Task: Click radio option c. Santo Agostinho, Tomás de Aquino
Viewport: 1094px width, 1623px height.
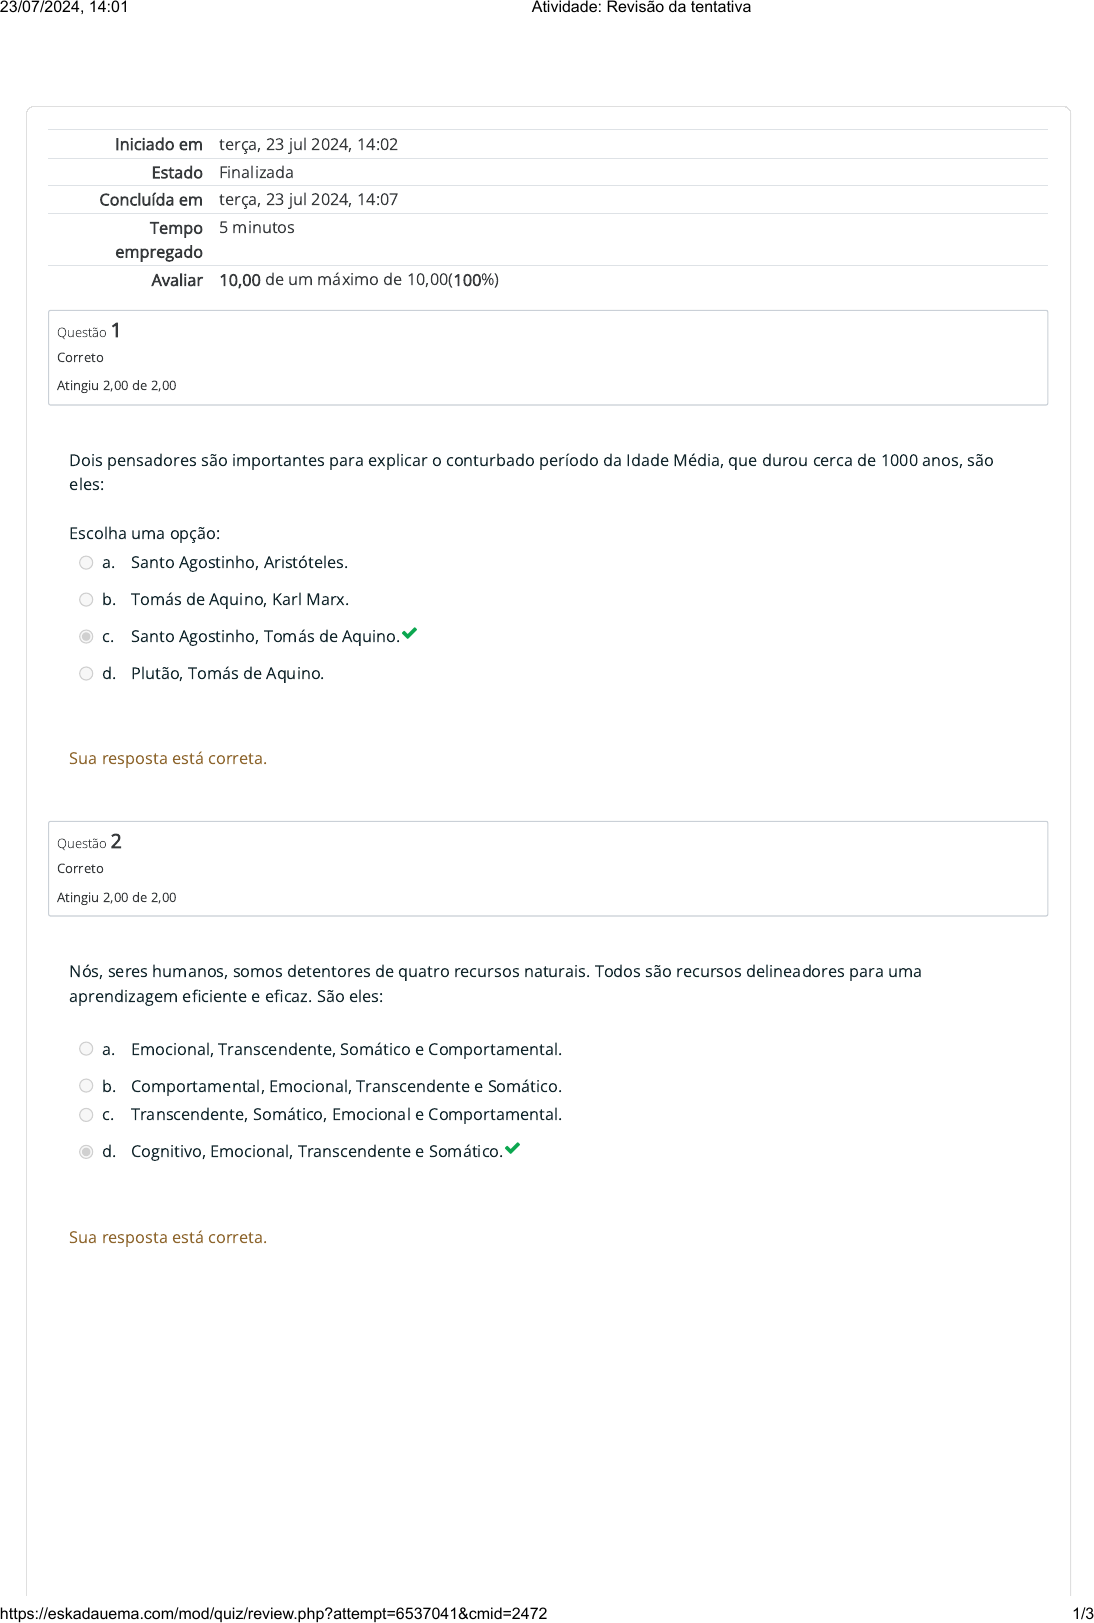Action: tap(86, 637)
